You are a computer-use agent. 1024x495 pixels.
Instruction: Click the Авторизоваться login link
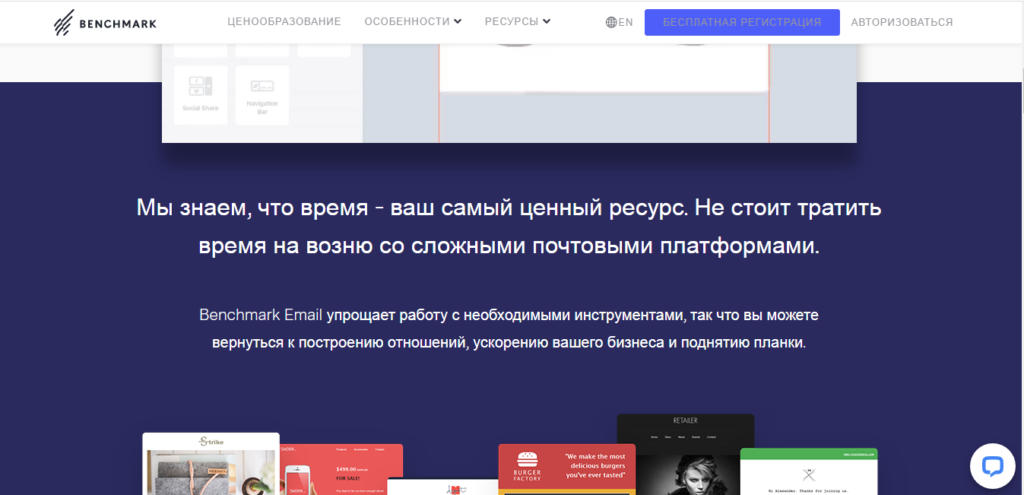pos(901,22)
